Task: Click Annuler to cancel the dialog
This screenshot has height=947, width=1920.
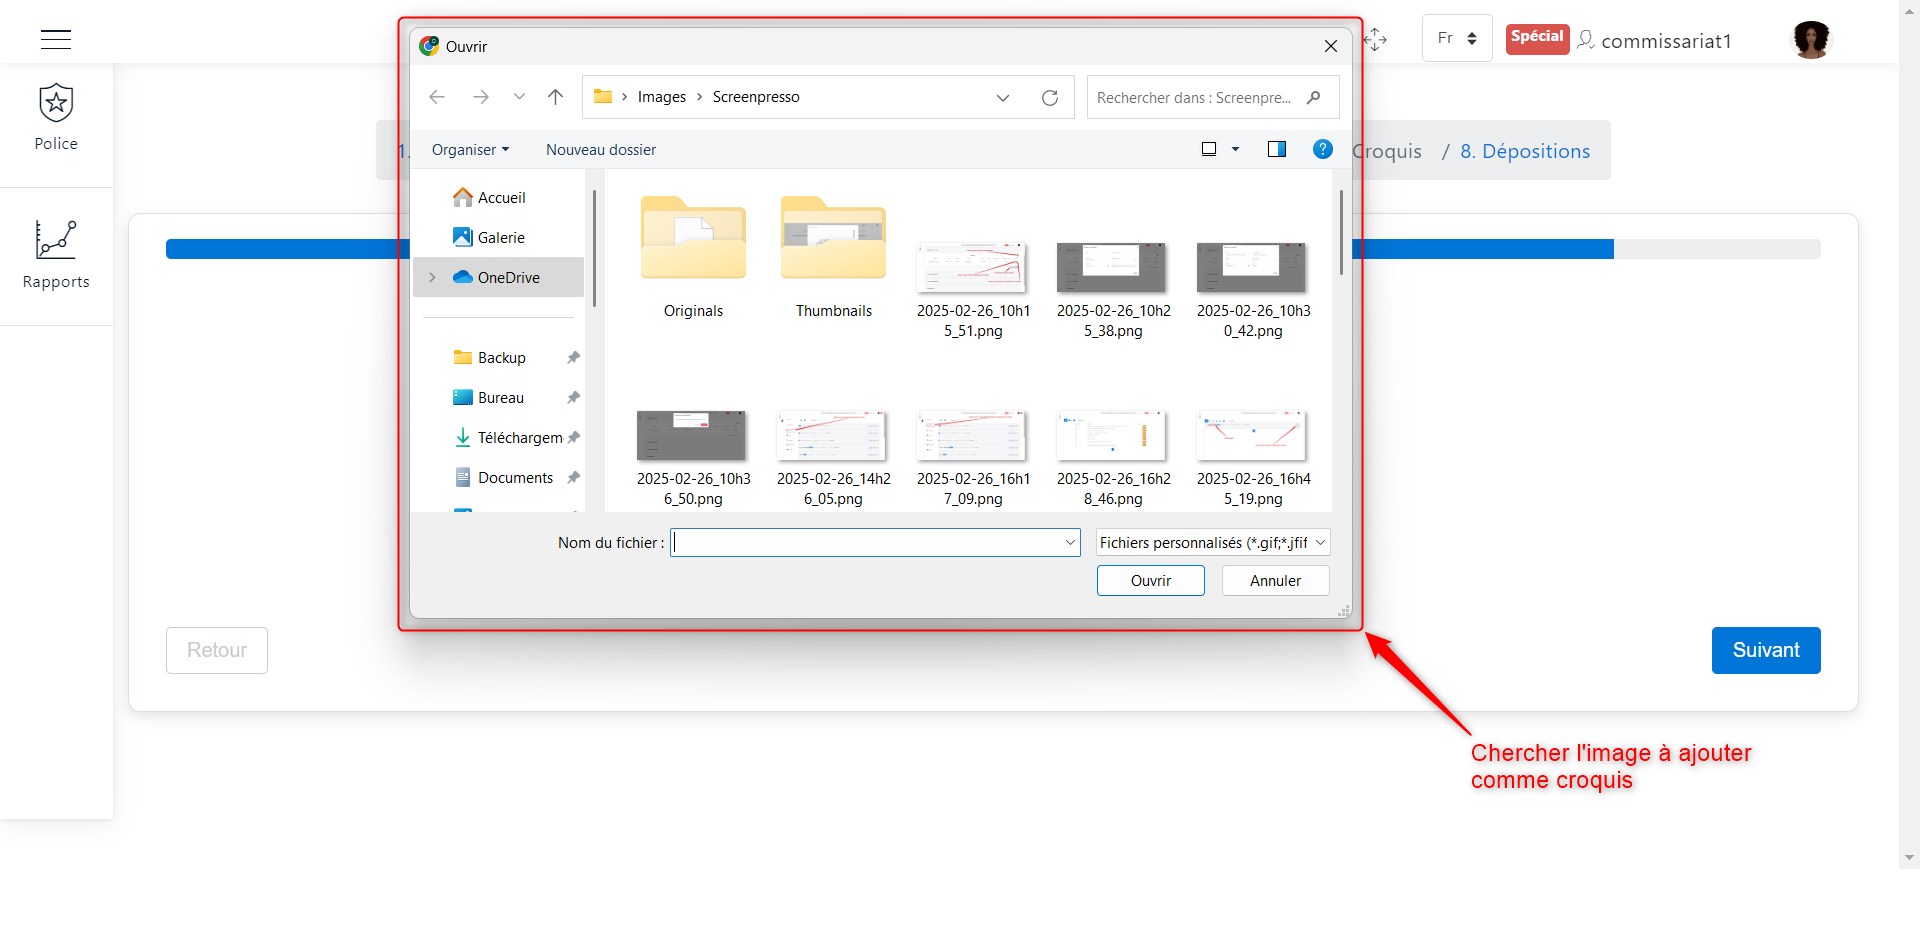Action: pyautogui.click(x=1276, y=581)
